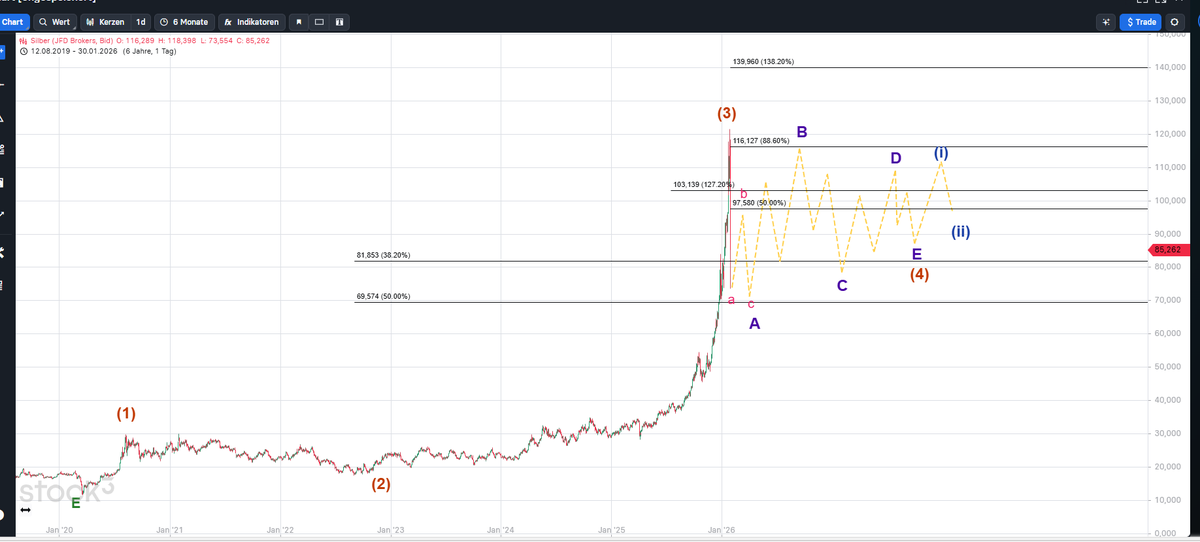Click the candlestick icon before Silber title
The image size is (1200, 542).
(23, 41)
